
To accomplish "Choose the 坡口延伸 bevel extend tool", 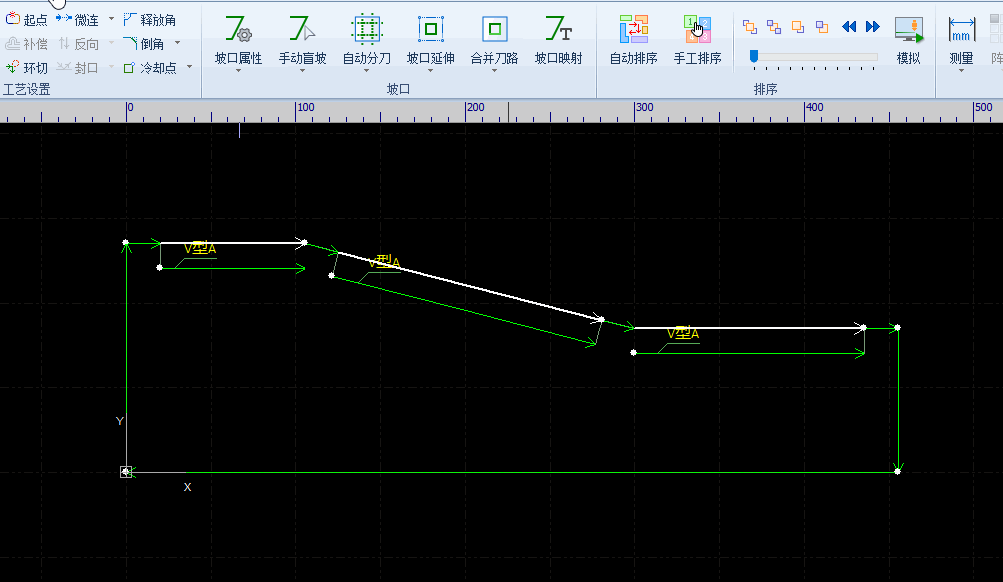I will 430,40.
